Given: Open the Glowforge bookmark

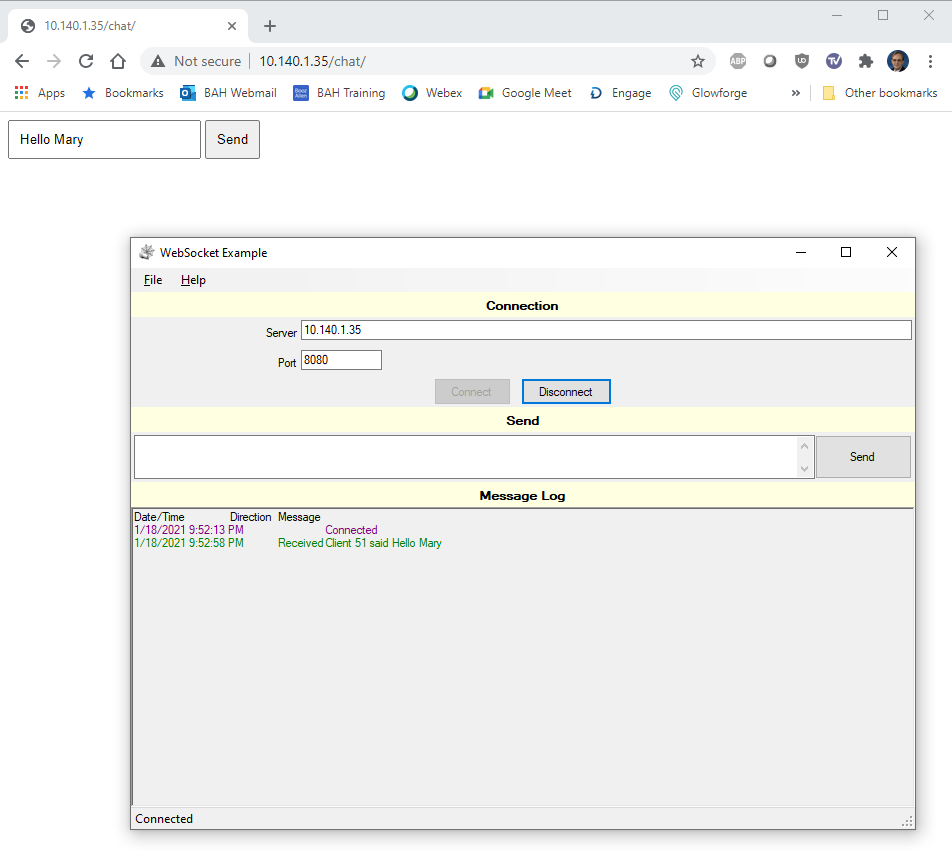Looking at the screenshot, I should [708, 93].
